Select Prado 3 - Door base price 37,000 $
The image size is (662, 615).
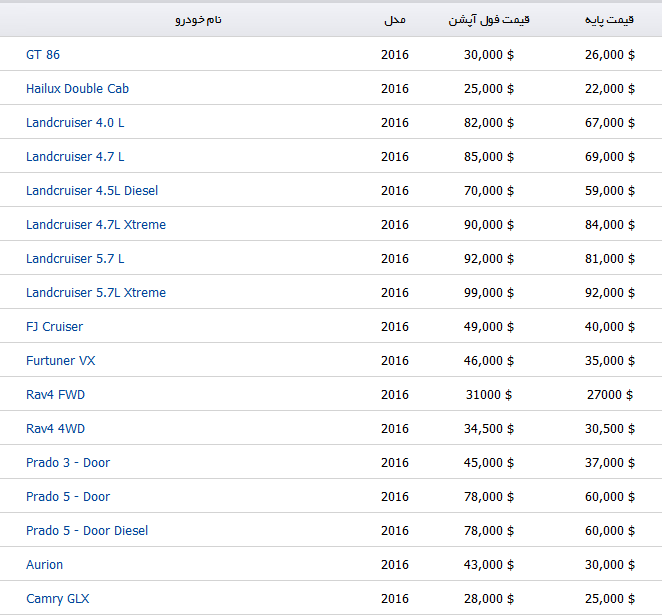(610, 462)
